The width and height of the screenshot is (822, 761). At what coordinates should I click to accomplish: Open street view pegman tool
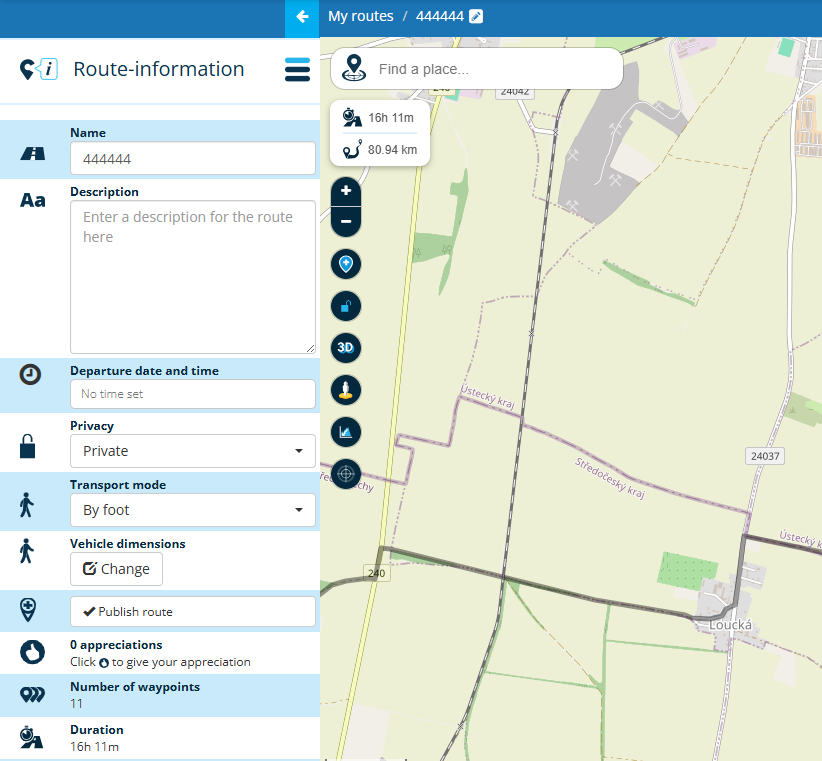(346, 390)
